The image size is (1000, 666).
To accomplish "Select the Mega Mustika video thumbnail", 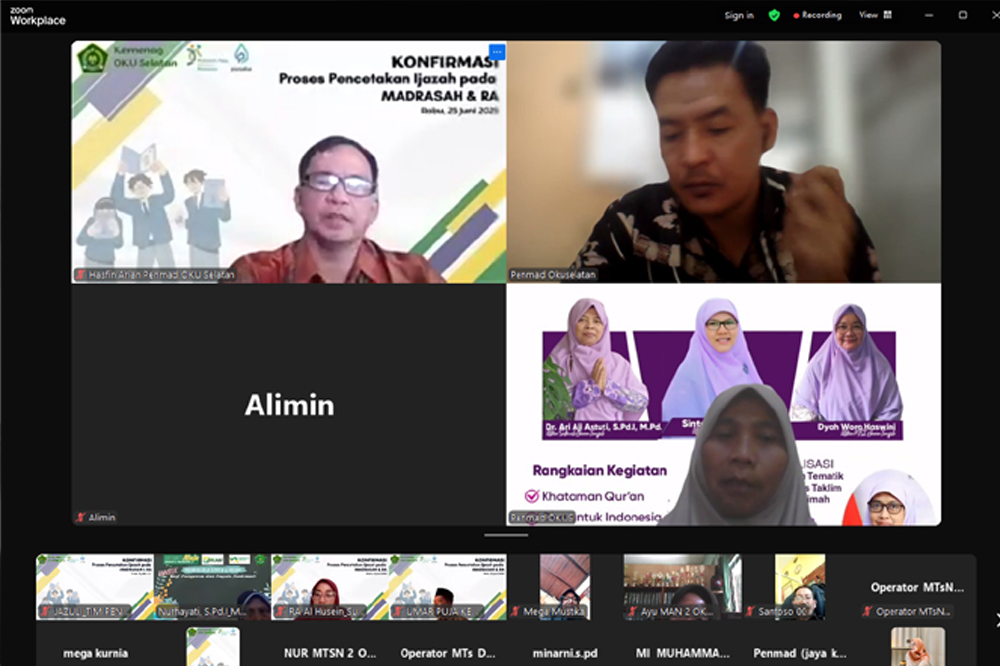I will click(565, 587).
